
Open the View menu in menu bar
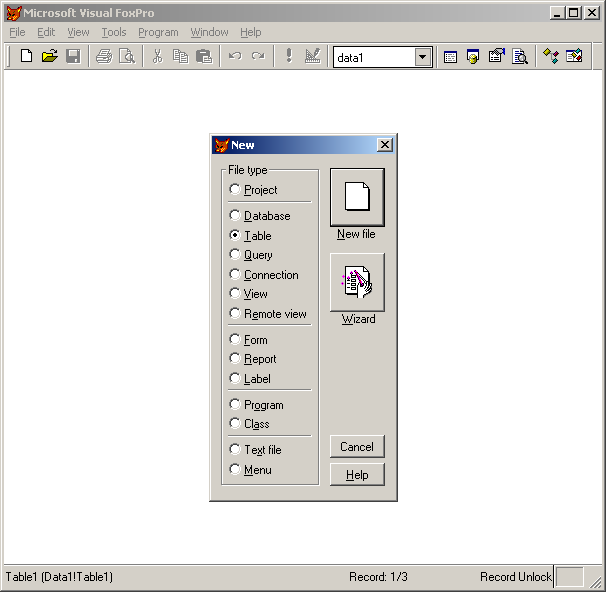(78, 32)
